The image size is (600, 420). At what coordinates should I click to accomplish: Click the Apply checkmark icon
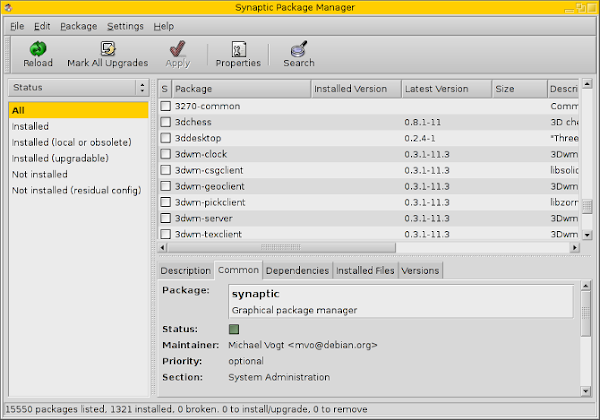(178, 49)
